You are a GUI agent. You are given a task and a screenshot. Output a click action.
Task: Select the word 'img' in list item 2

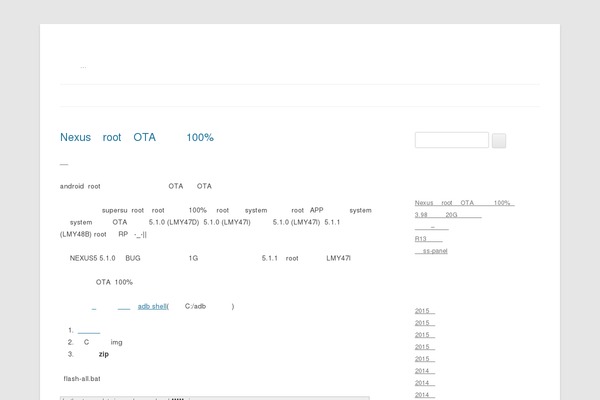pyautogui.click(x=116, y=342)
